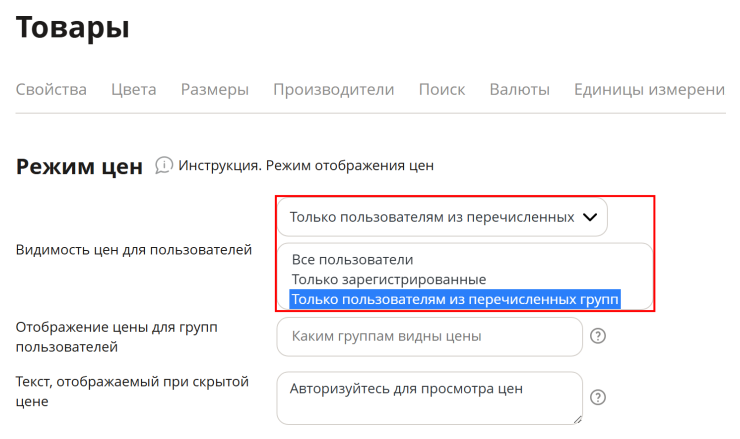Open Инструкция. Режим отображения цен link
Image resolution: width=740 pixels, height=439 pixels.
click(306, 166)
